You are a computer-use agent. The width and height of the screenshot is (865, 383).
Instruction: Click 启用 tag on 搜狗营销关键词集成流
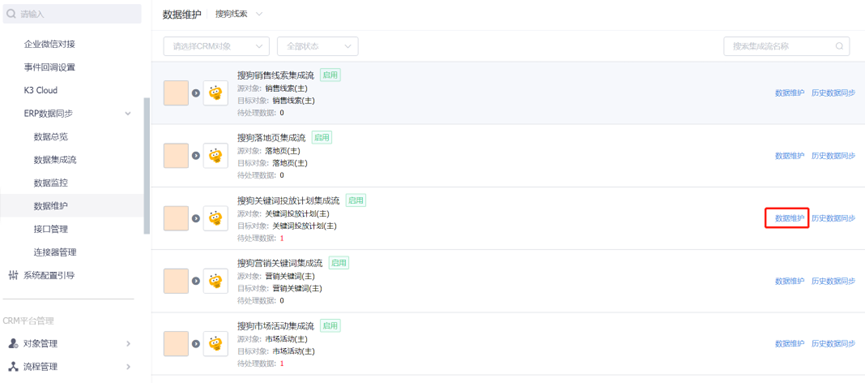click(339, 263)
